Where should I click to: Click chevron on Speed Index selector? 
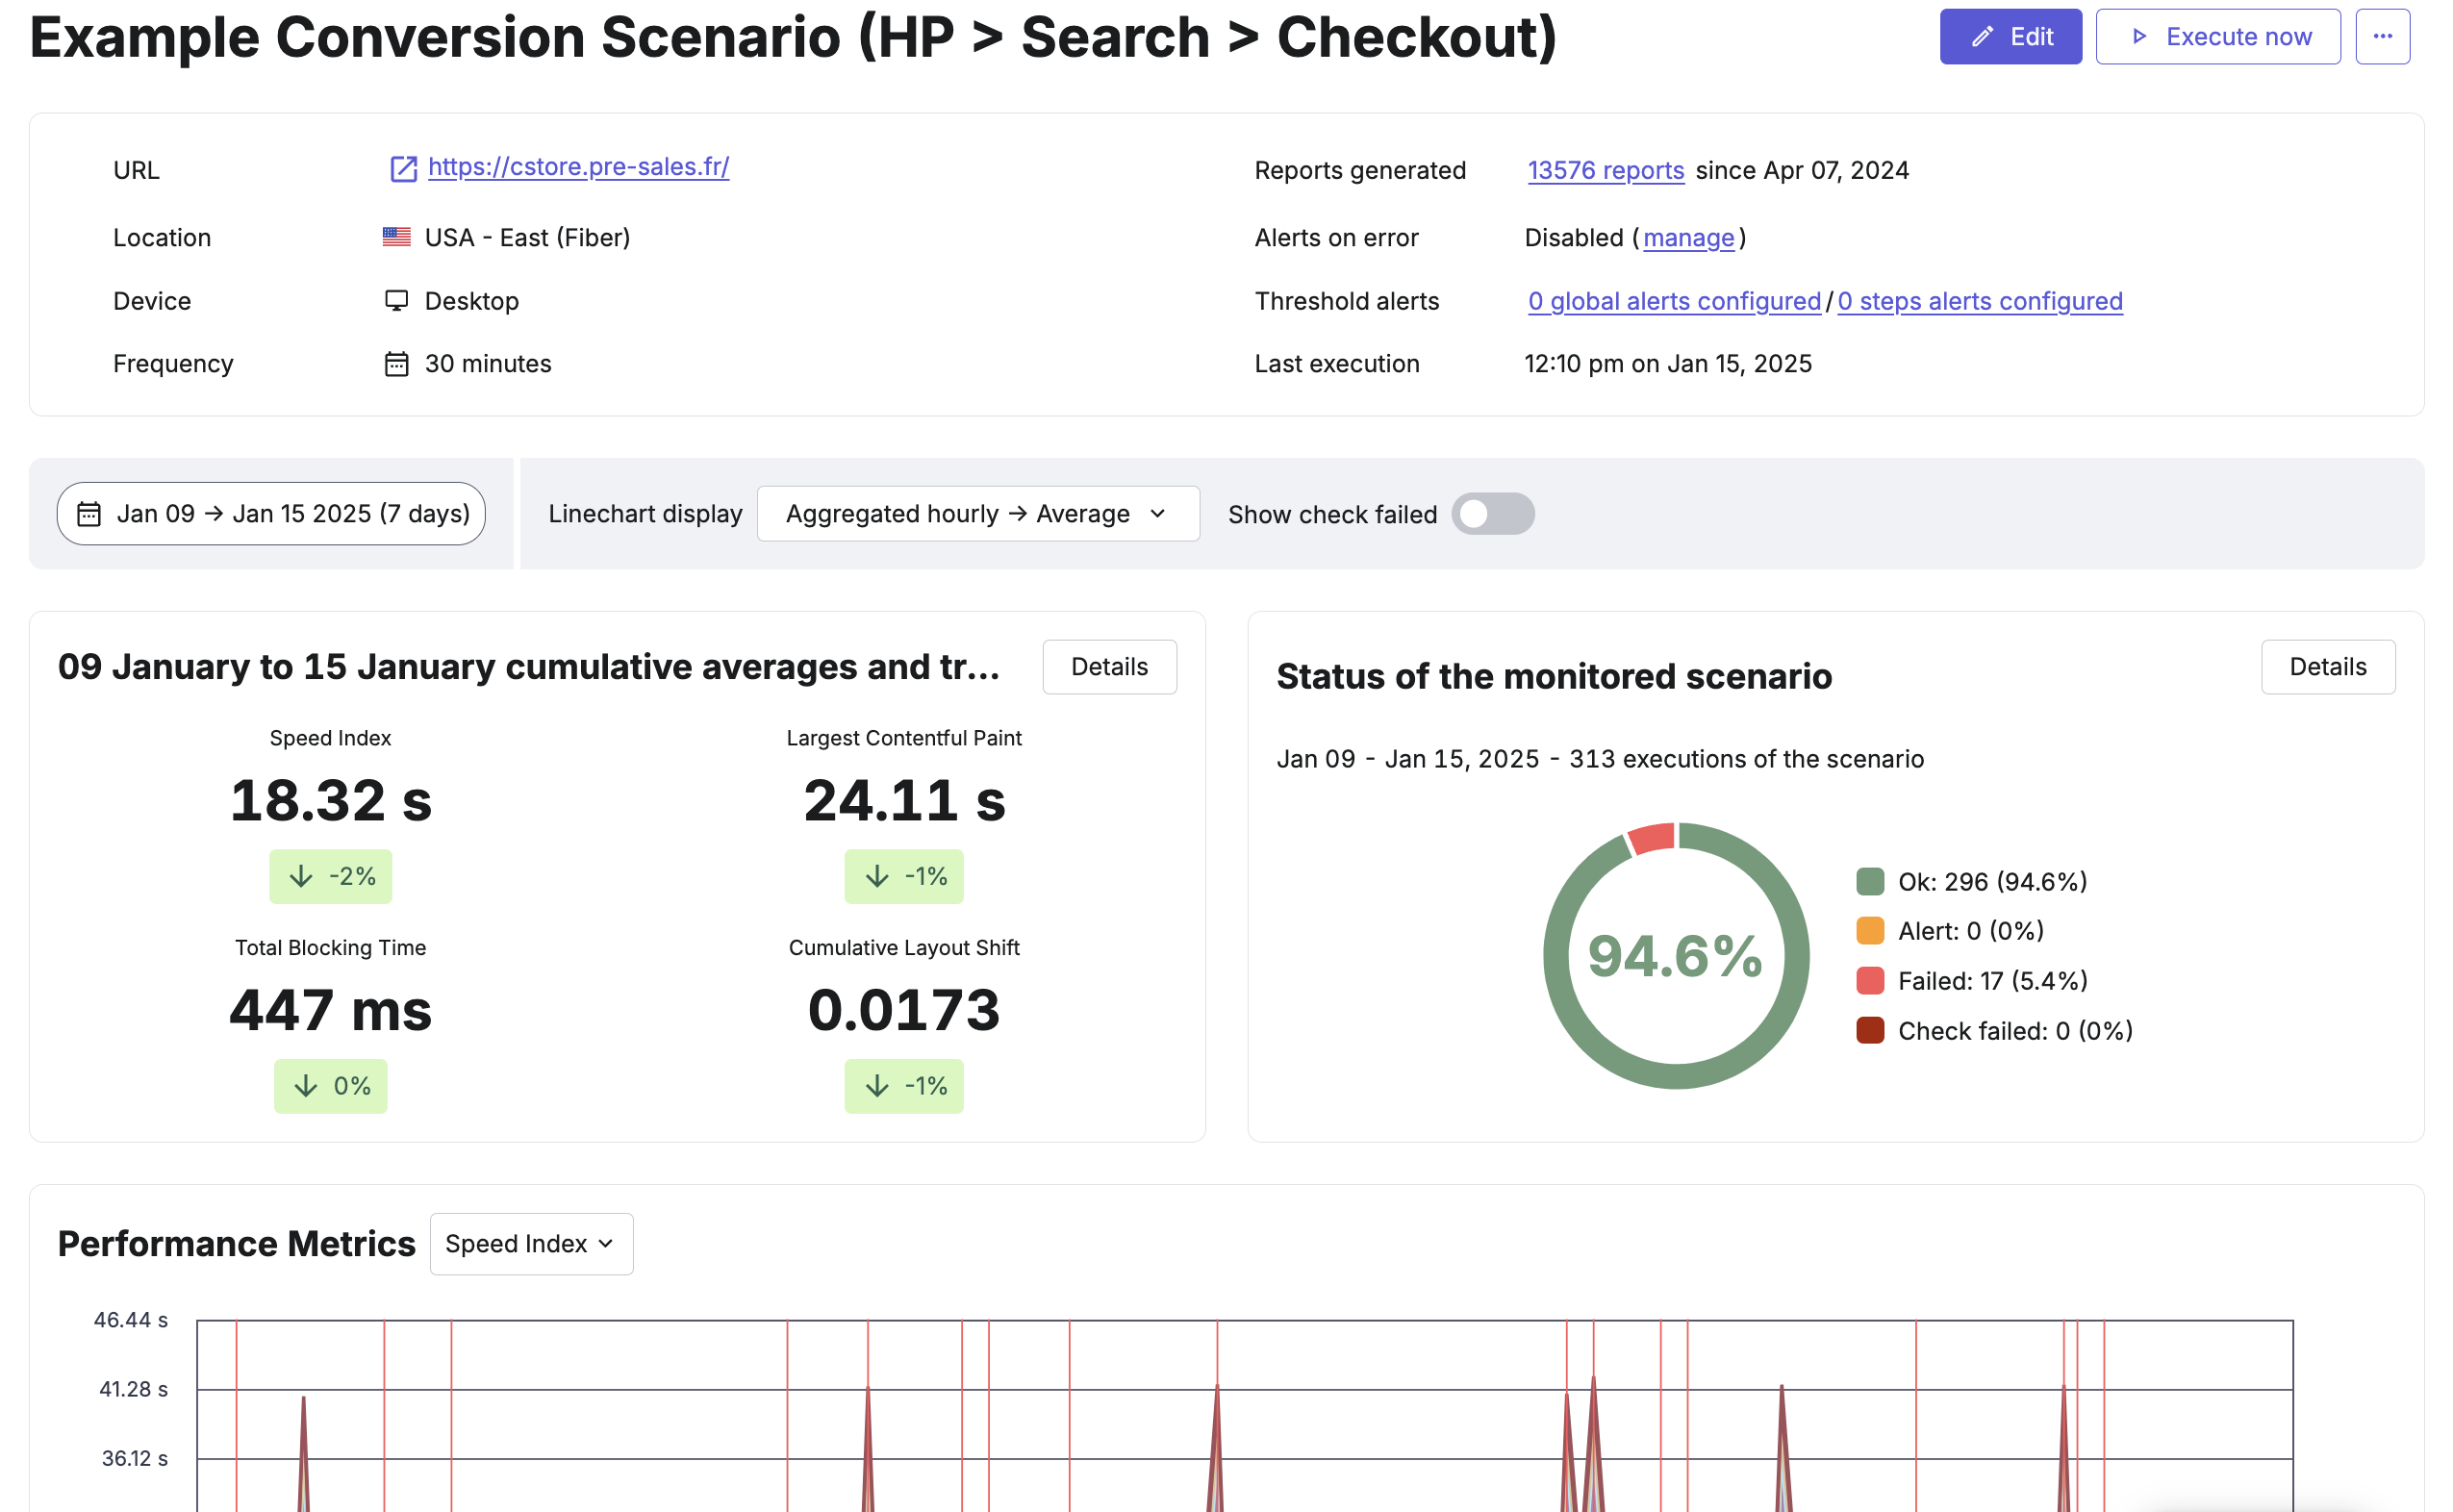point(605,1244)
